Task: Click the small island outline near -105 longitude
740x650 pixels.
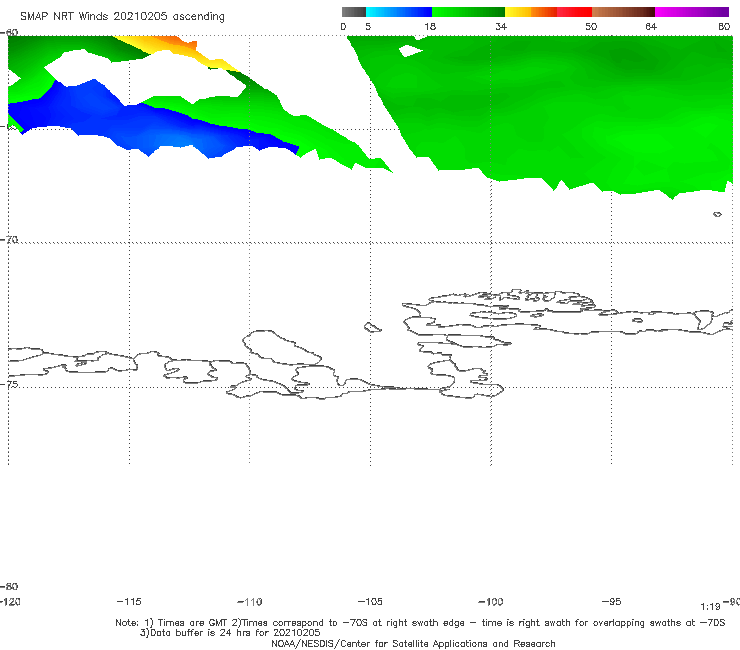Action: coord(372,327)
